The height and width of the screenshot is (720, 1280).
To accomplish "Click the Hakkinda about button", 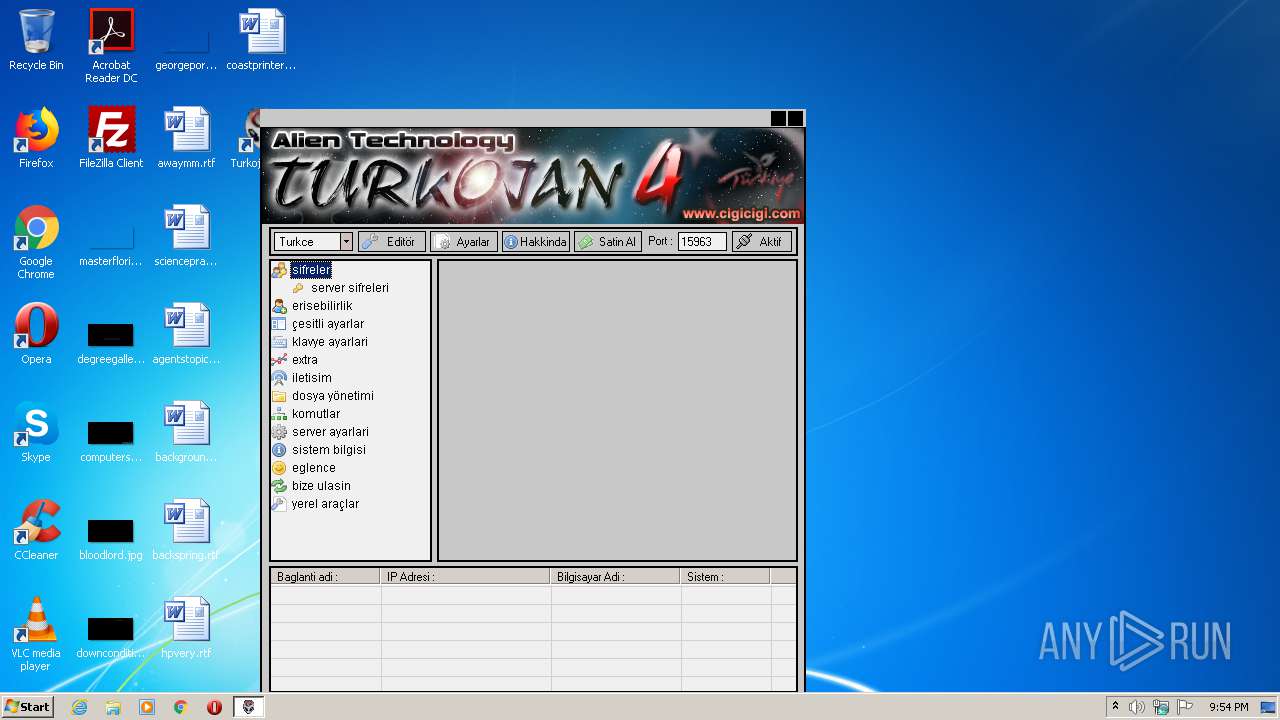I will pyautogui.click(x=535, y=242).
